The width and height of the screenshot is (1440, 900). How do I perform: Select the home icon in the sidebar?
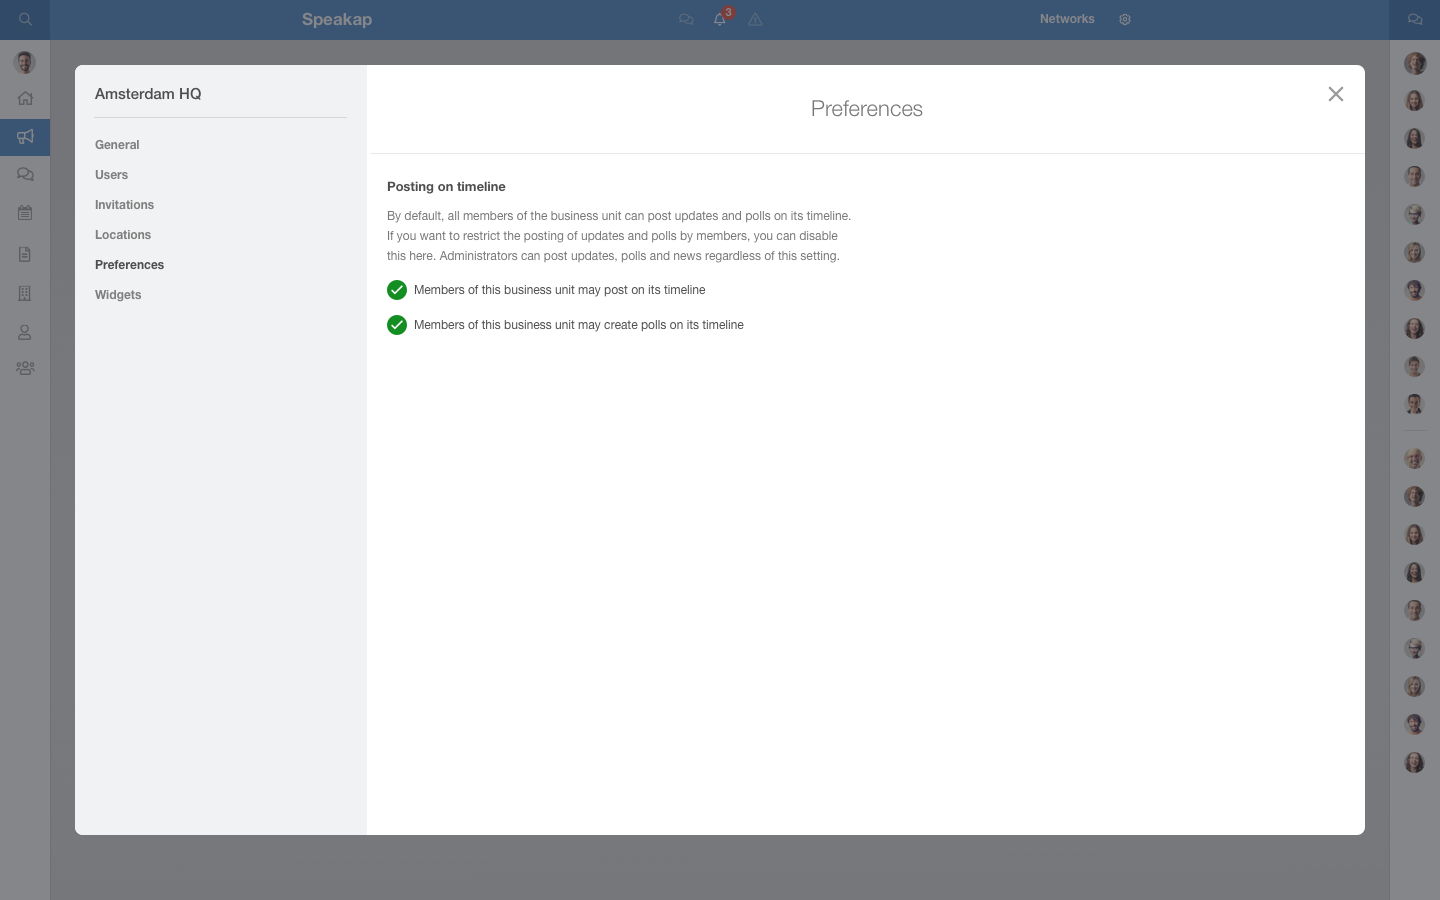(25, 98)
